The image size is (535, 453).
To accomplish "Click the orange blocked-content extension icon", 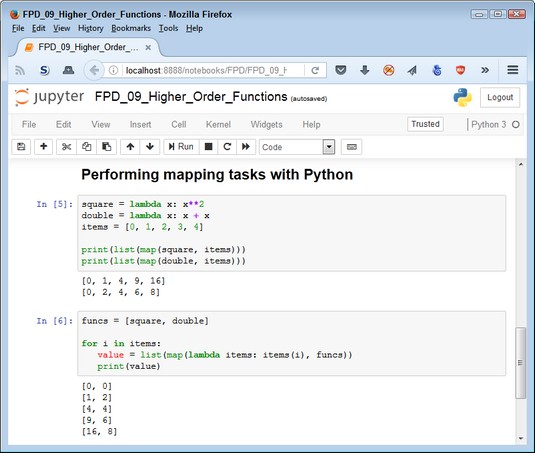I will [x=389, y=70].
